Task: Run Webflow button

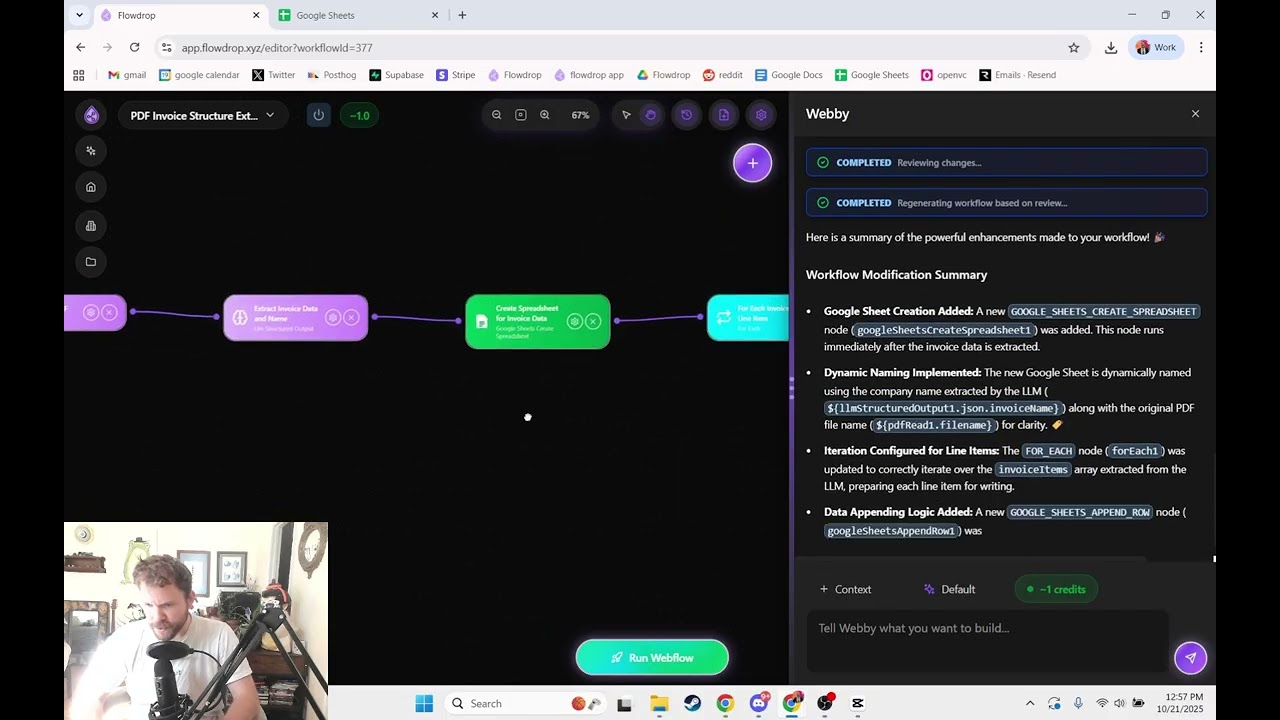Action: pyautogui.click(x=652, y=658)
